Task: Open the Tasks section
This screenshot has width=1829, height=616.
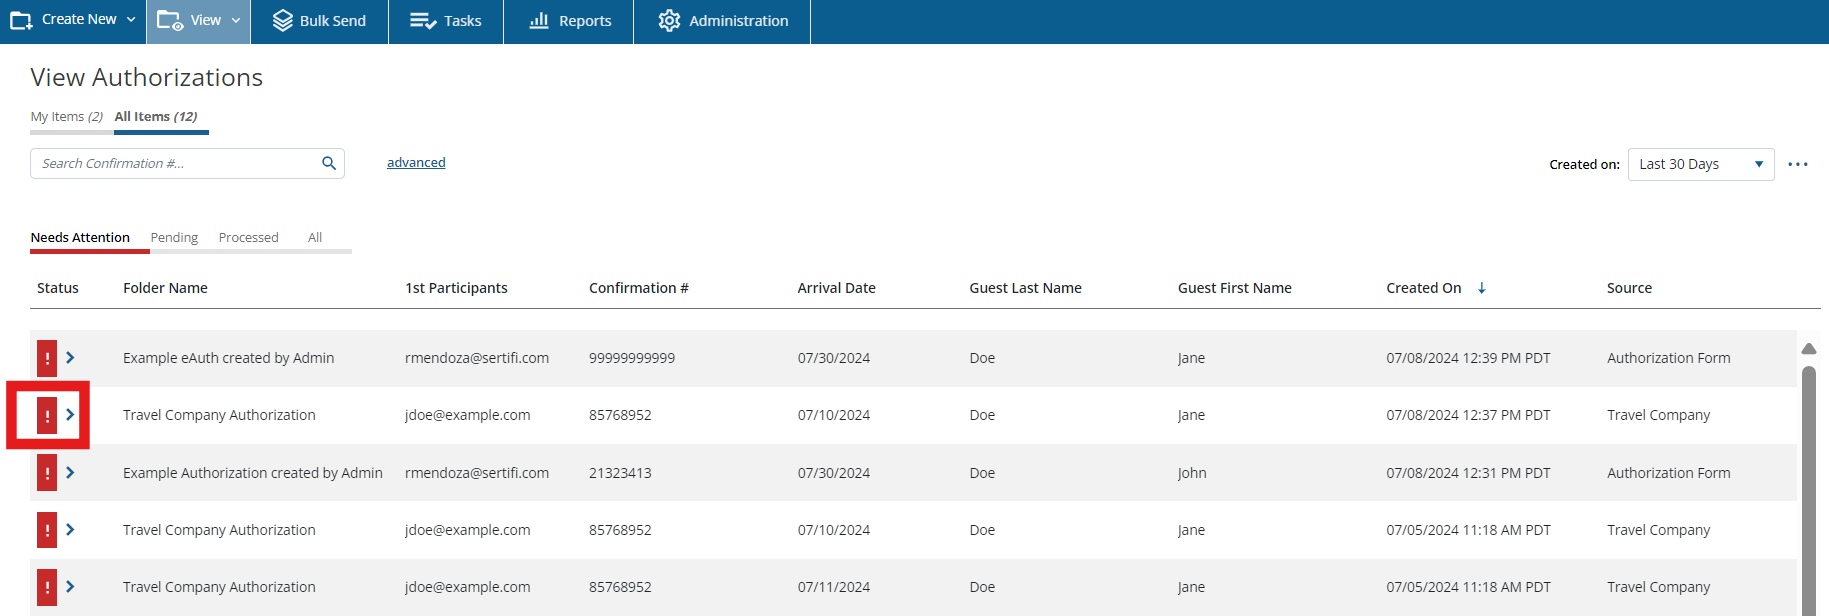Action: 446,20
